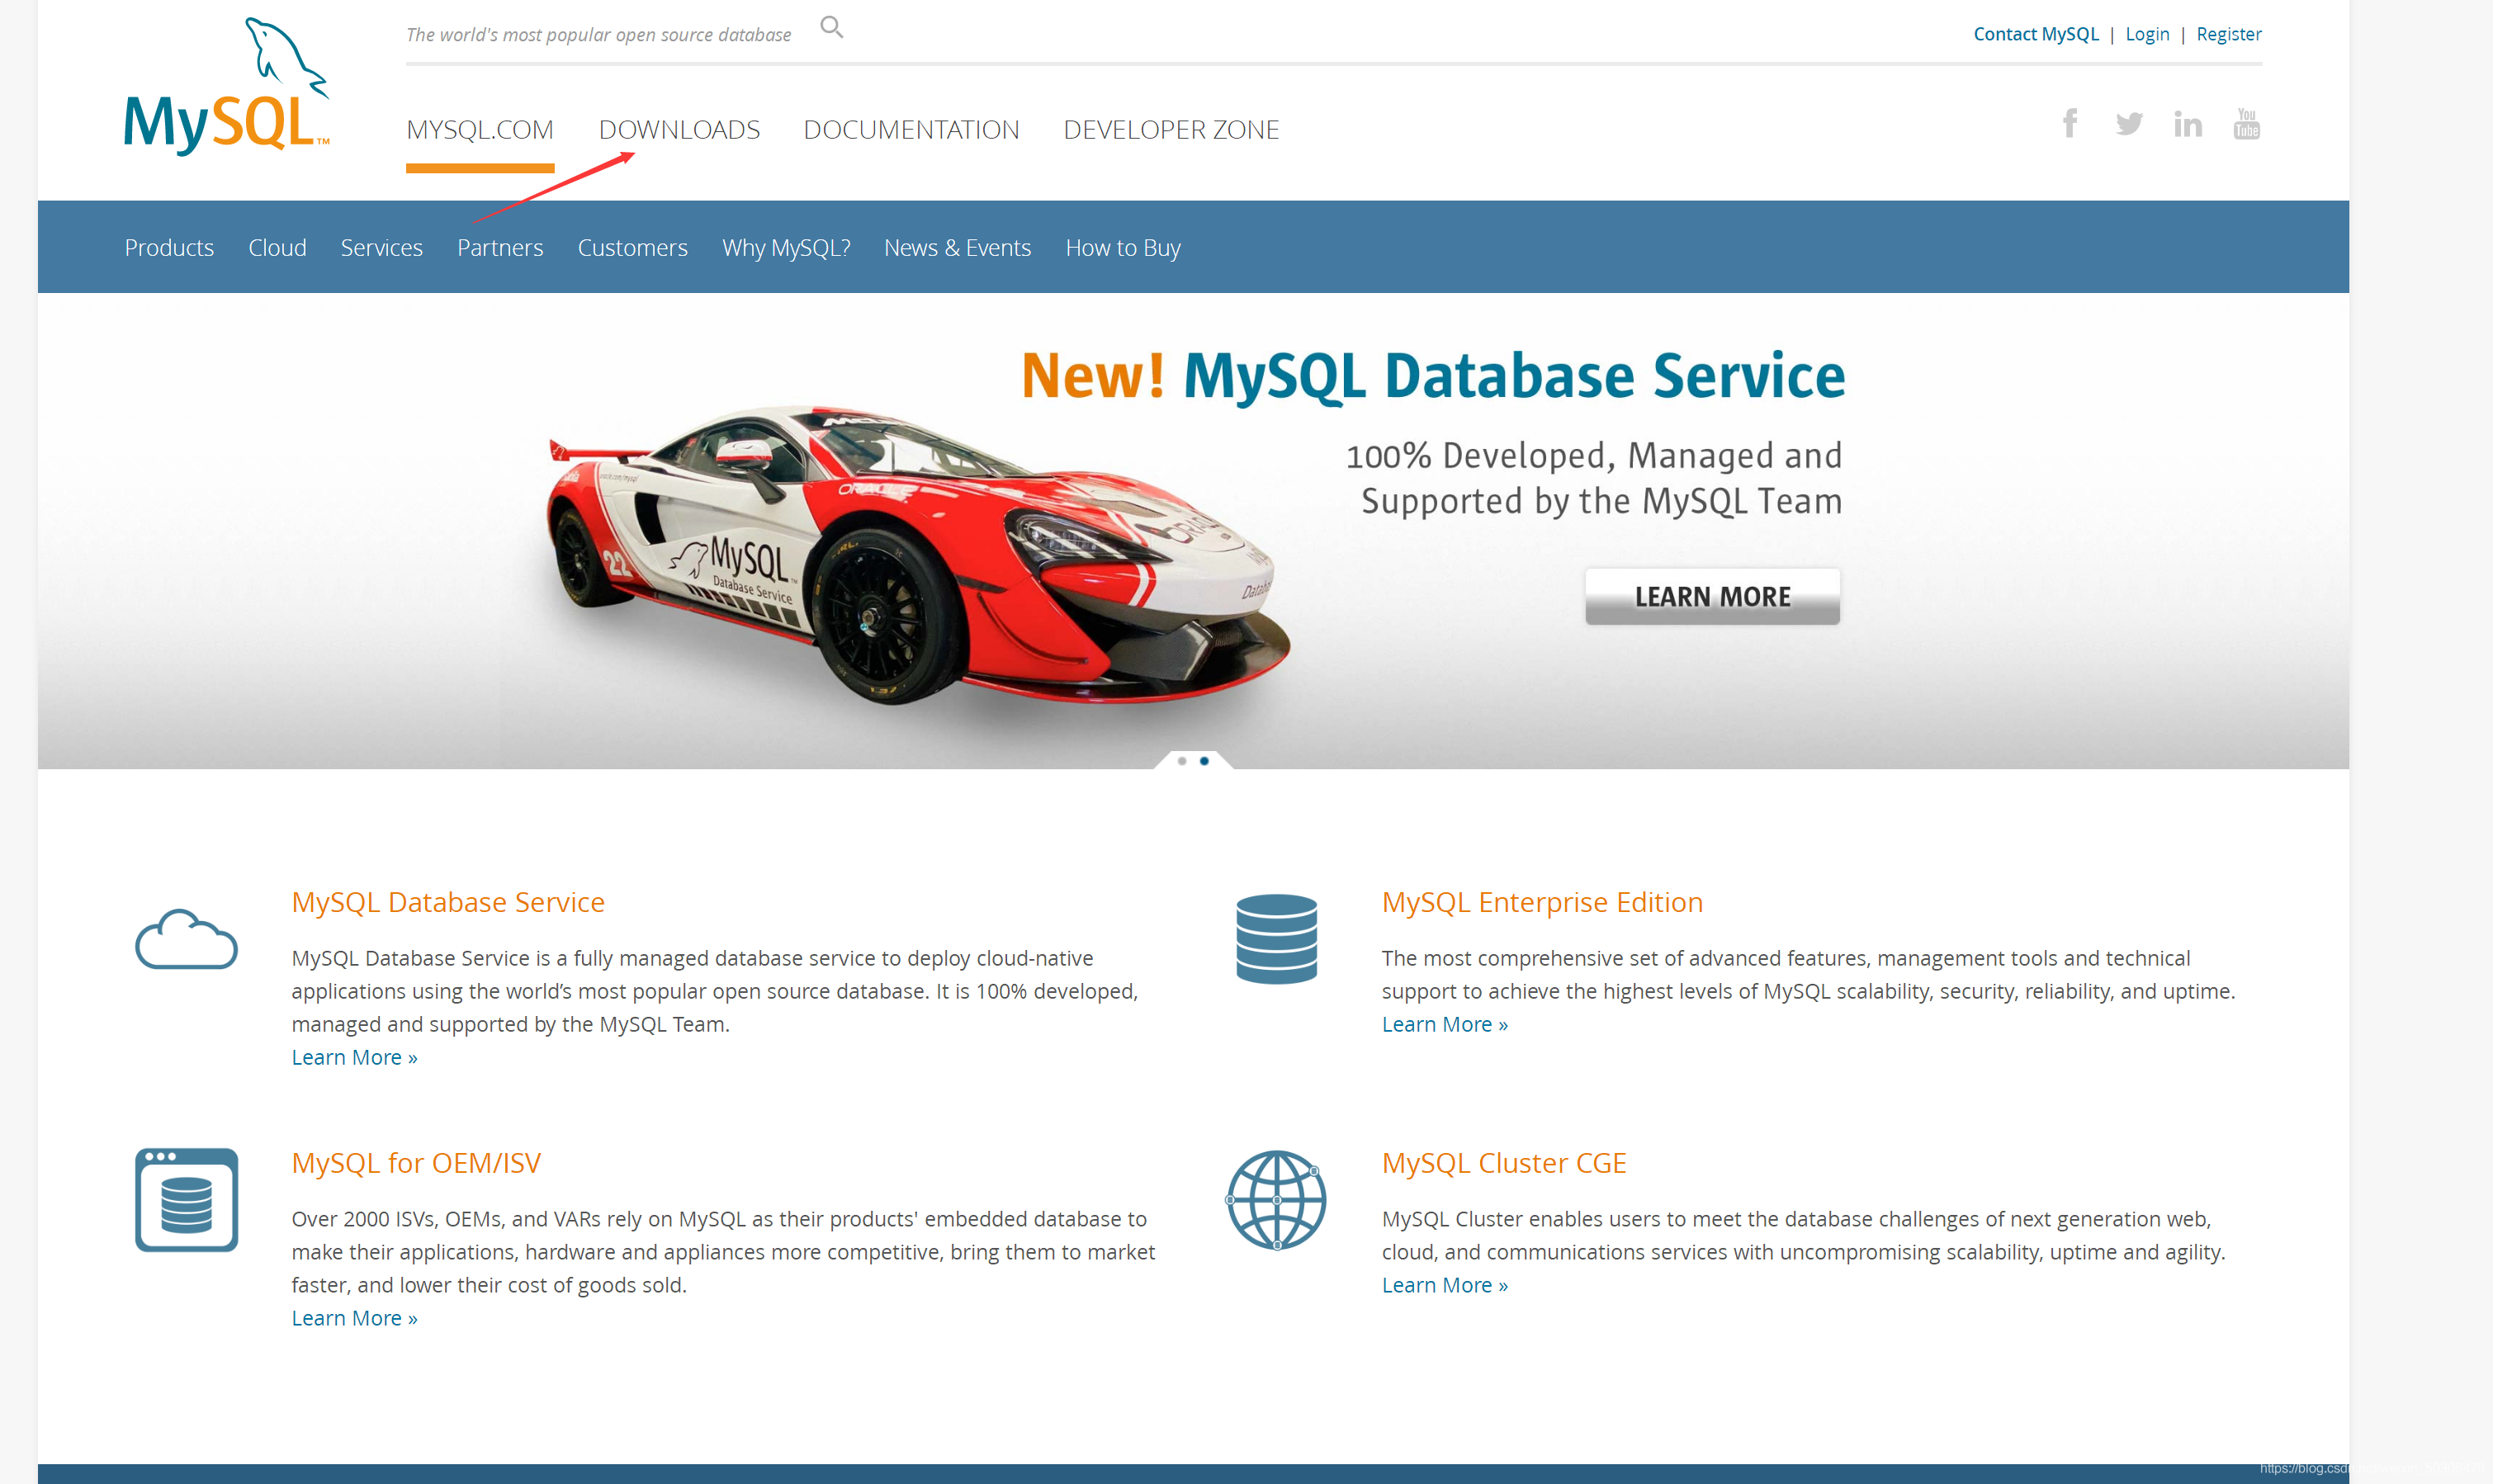
Task: Click the LEARN MORE banner button
Action: point(1712,596)
